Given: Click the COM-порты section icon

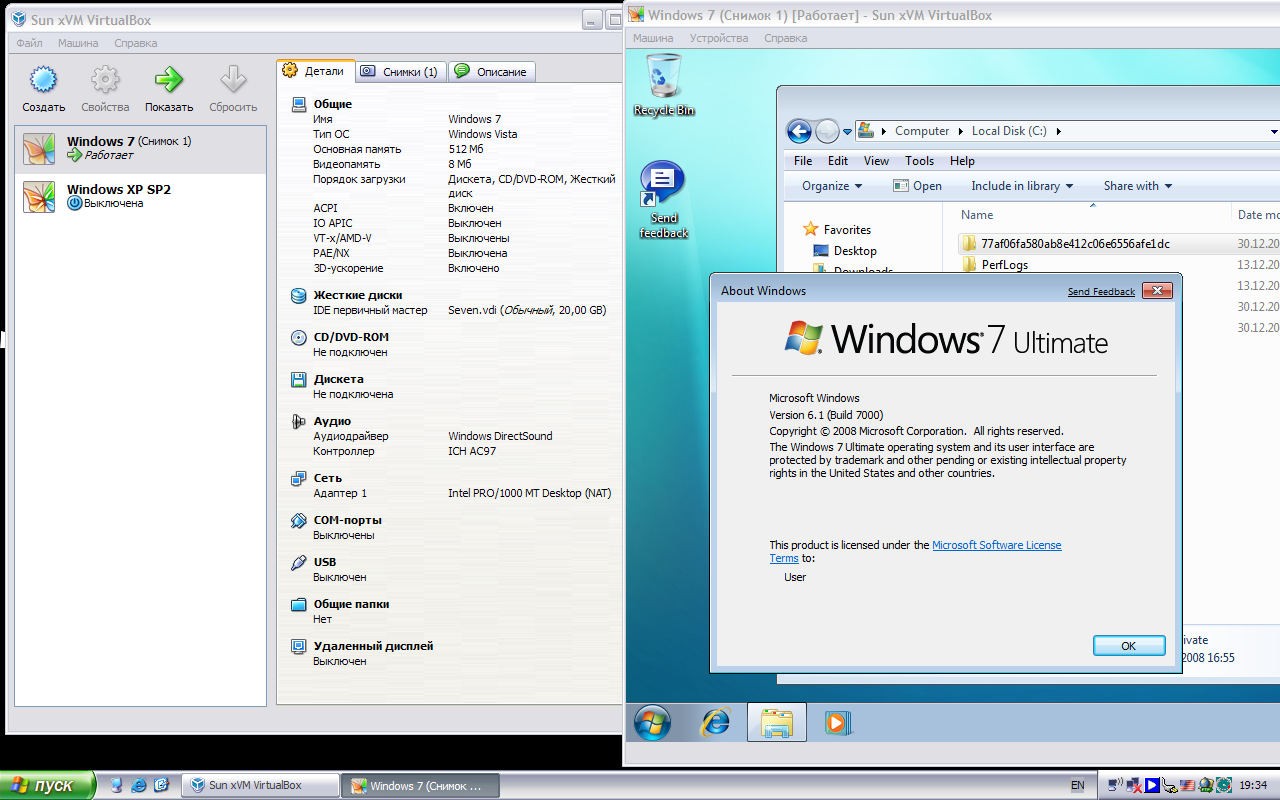Looking at the screenshot, I should [x=298, y=521].
